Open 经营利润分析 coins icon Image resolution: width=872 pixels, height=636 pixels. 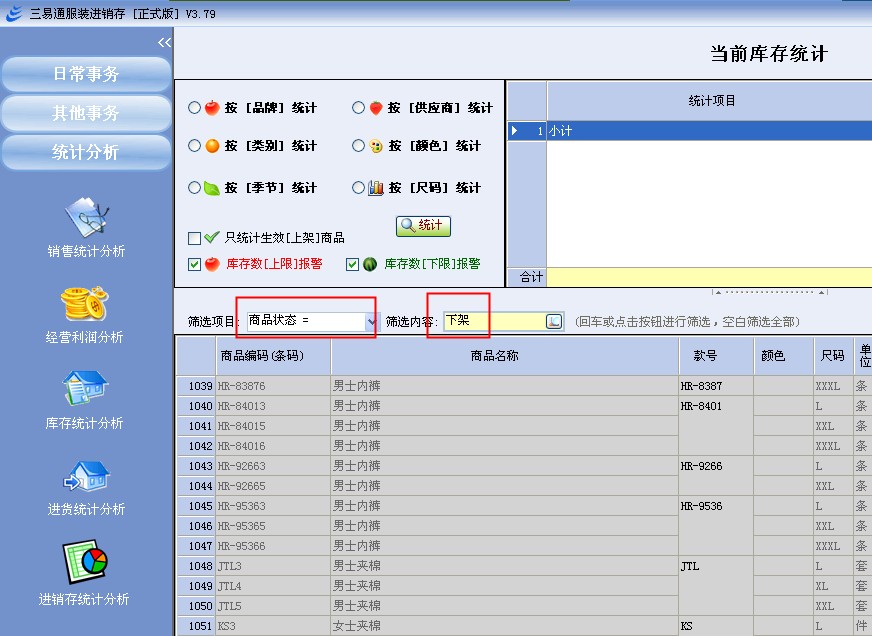(x=85, y=304)
